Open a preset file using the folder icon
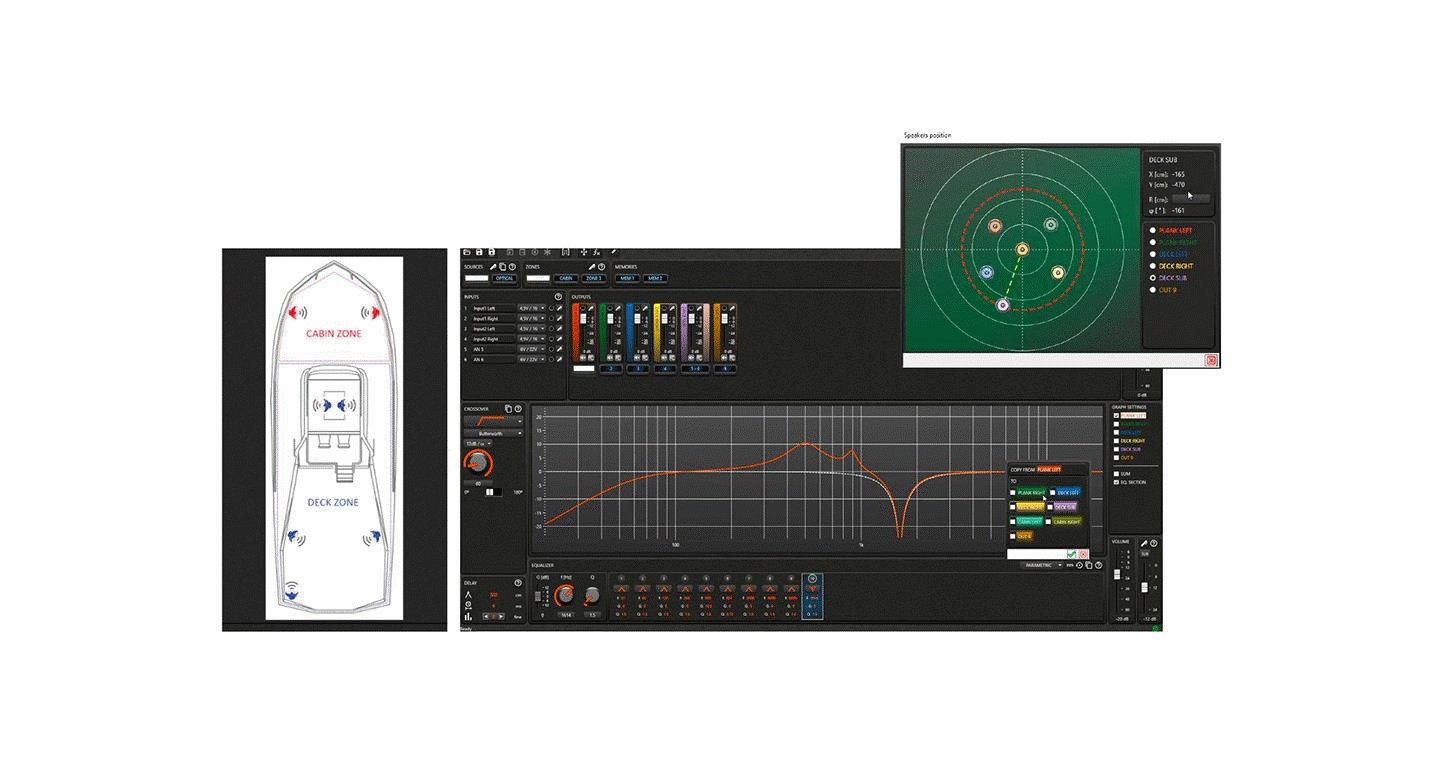The image size is (1440, 768). (x=465, y=252)
